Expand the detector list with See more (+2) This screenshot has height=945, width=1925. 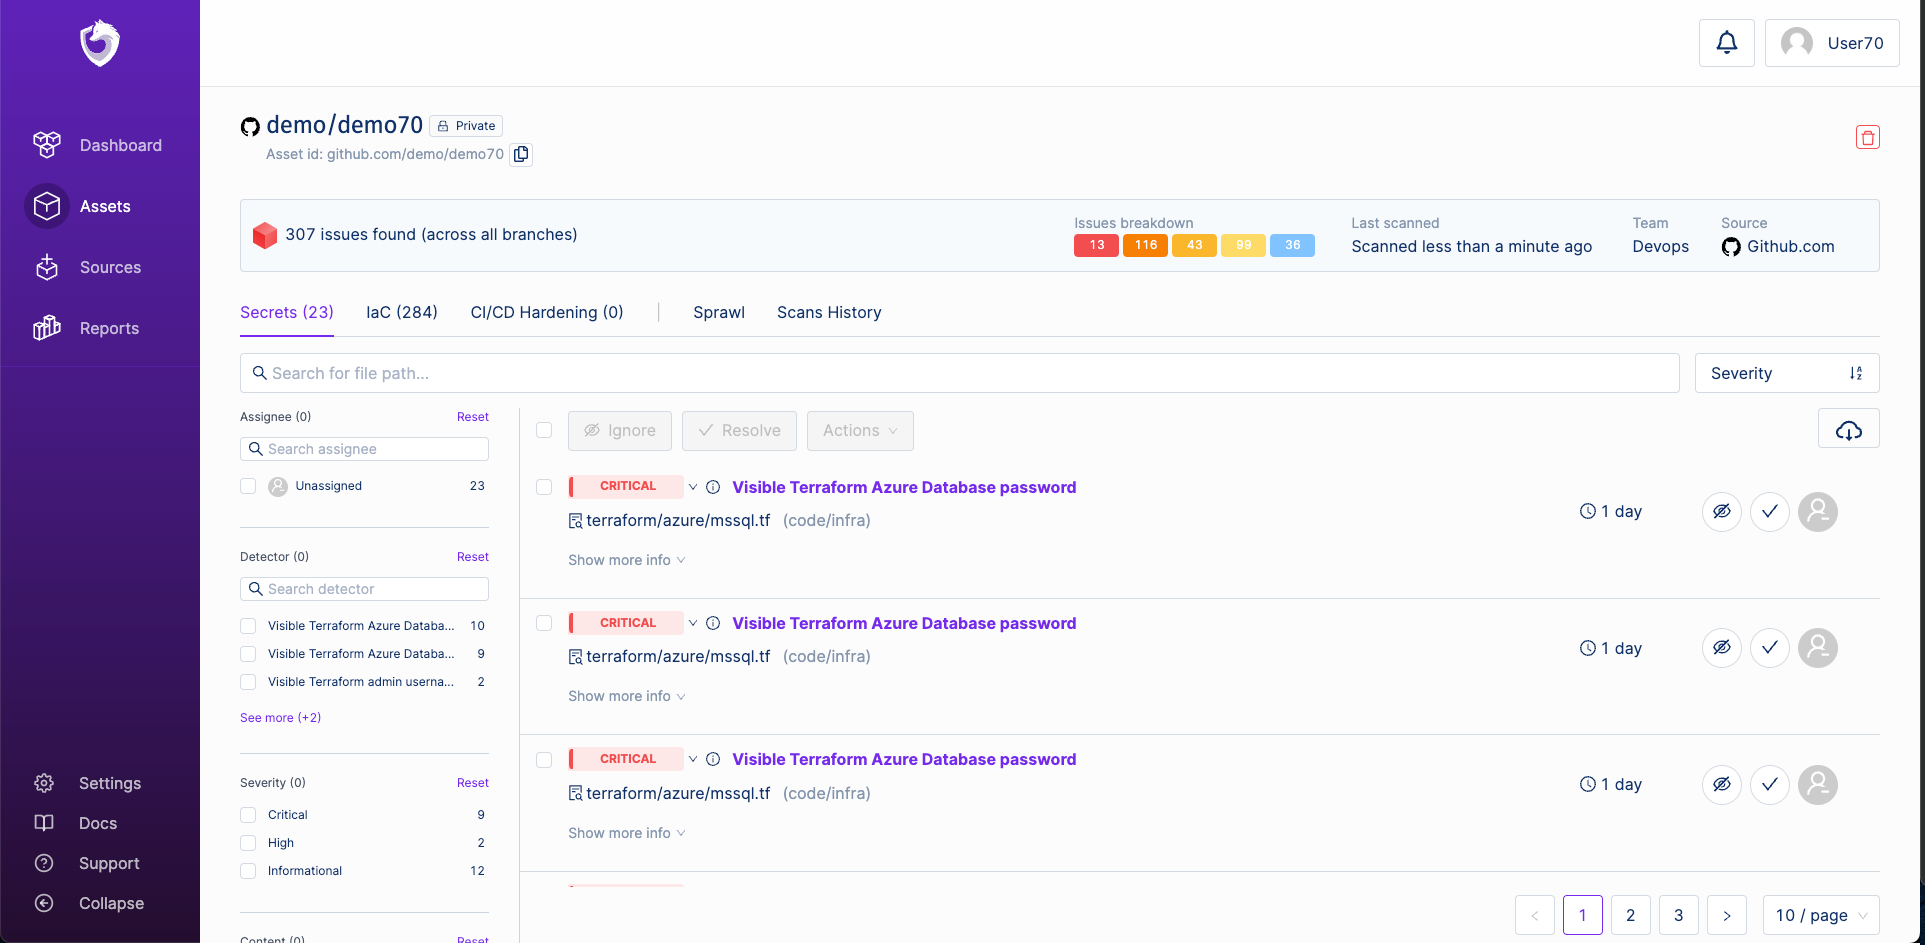[280, 718]
